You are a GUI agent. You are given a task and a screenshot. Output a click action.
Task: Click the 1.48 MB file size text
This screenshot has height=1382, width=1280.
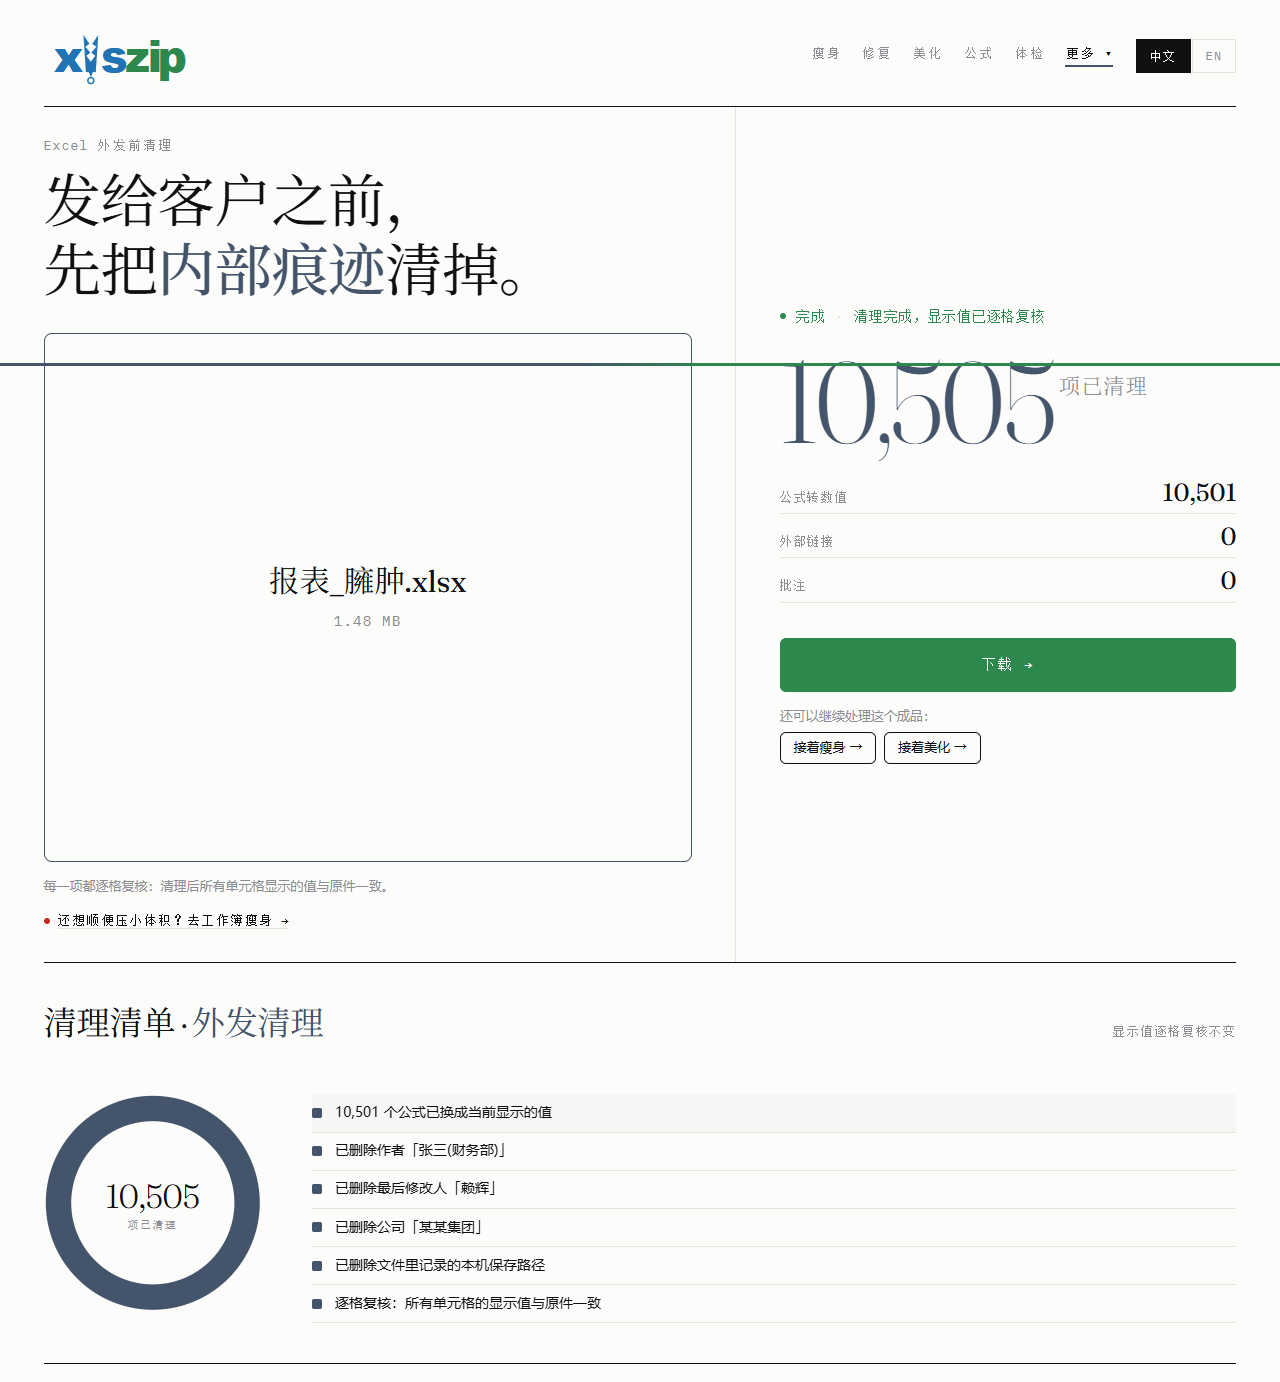click(367, 622)
